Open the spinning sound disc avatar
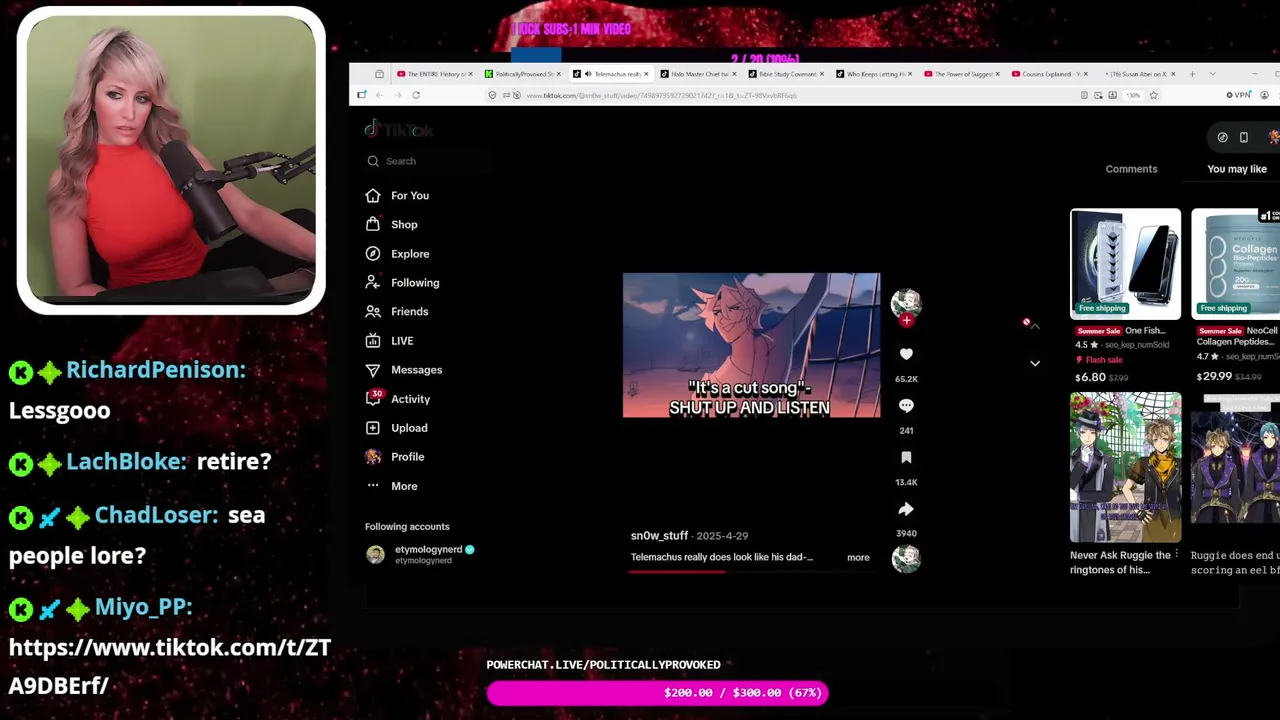This screenshot has height=720, width=1280. pyautogui.click(x=906, y=558)
